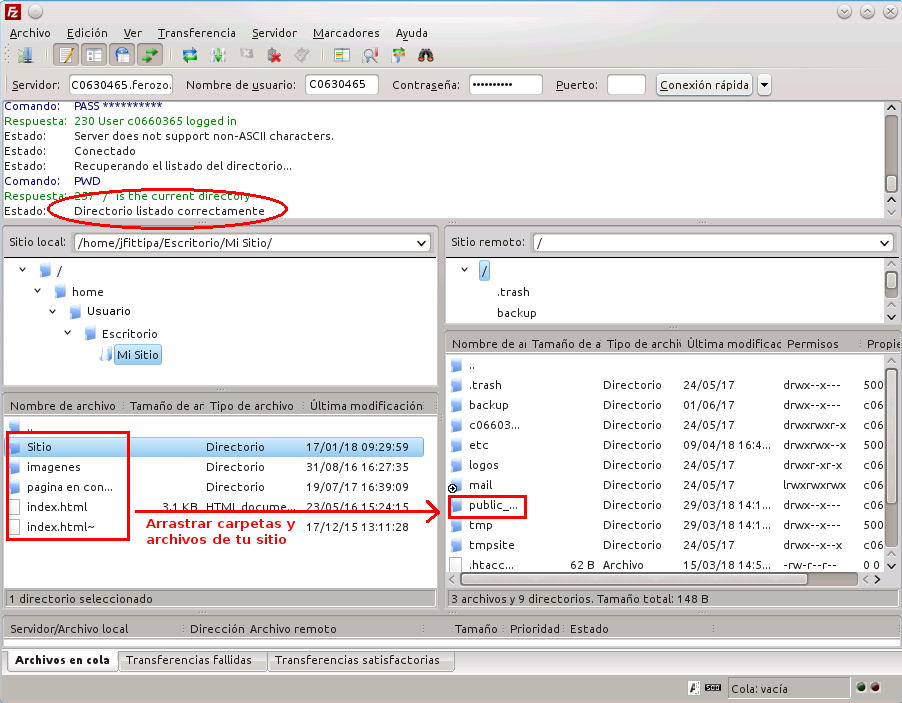Focus the Nombre de usuario field

click(x=342, y=85)
